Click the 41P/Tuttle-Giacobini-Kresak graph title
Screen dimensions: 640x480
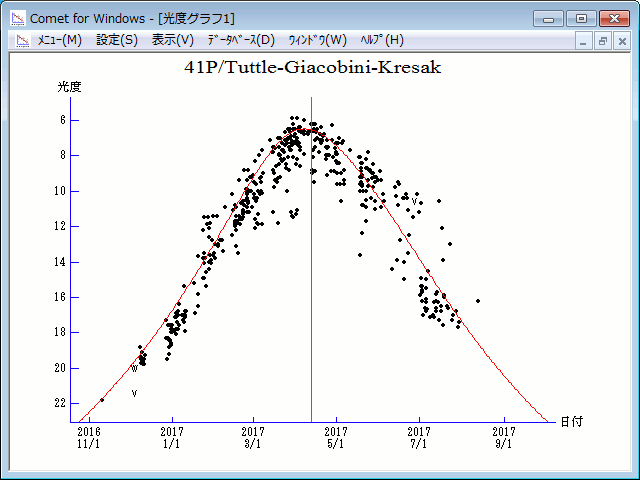tap(313, 67)
